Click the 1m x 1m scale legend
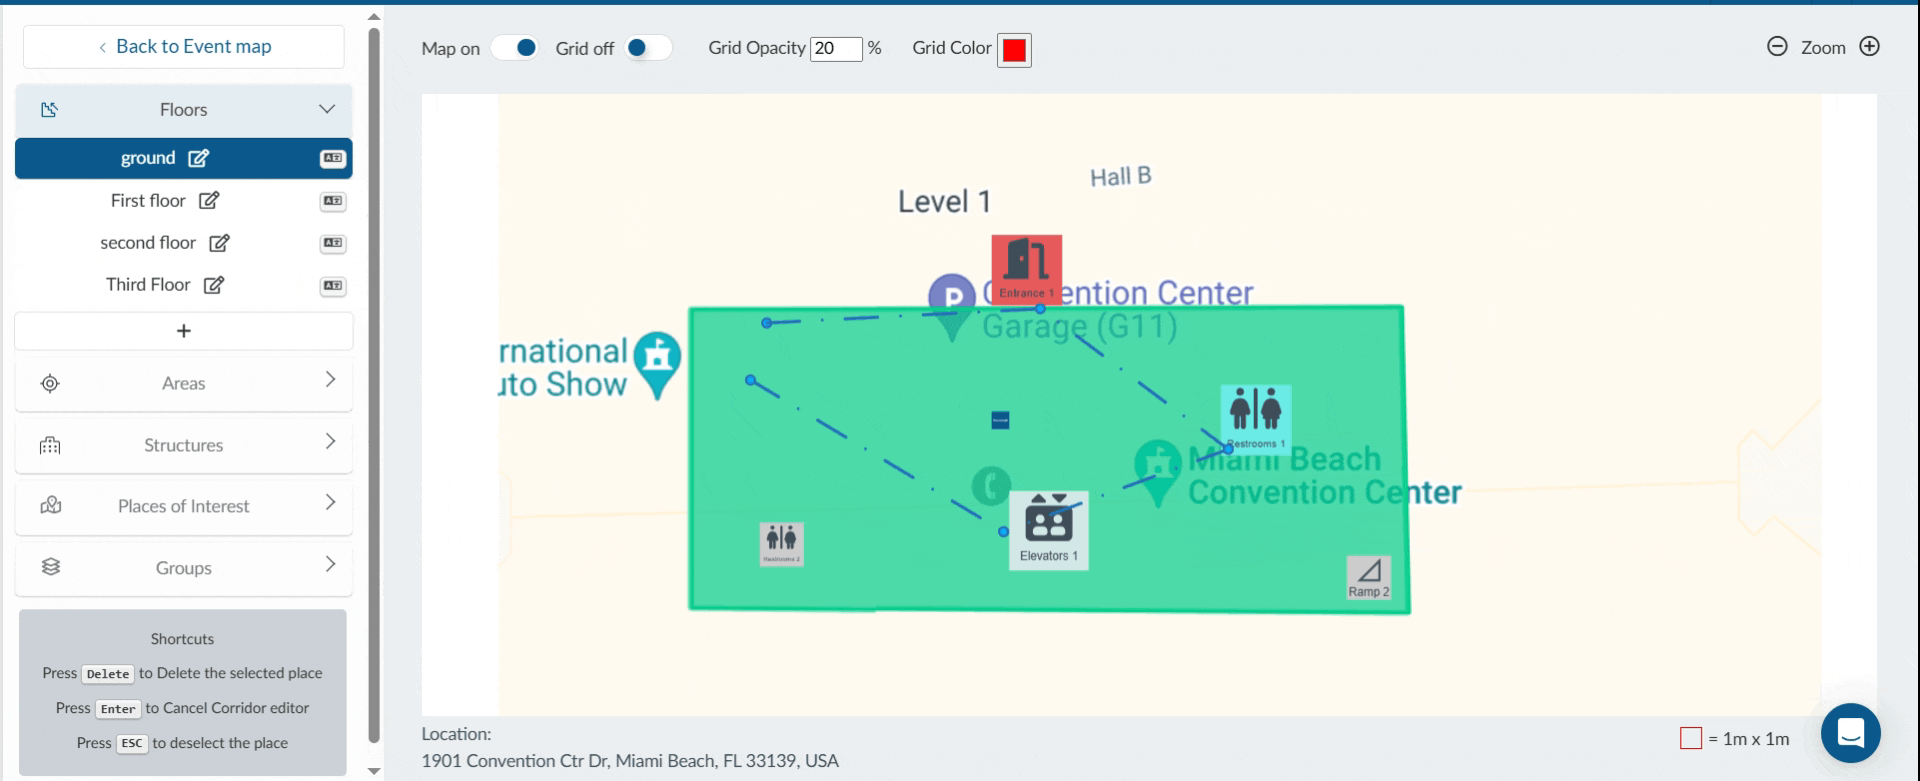The image size is (1920, 781). tap(1735, 739)
